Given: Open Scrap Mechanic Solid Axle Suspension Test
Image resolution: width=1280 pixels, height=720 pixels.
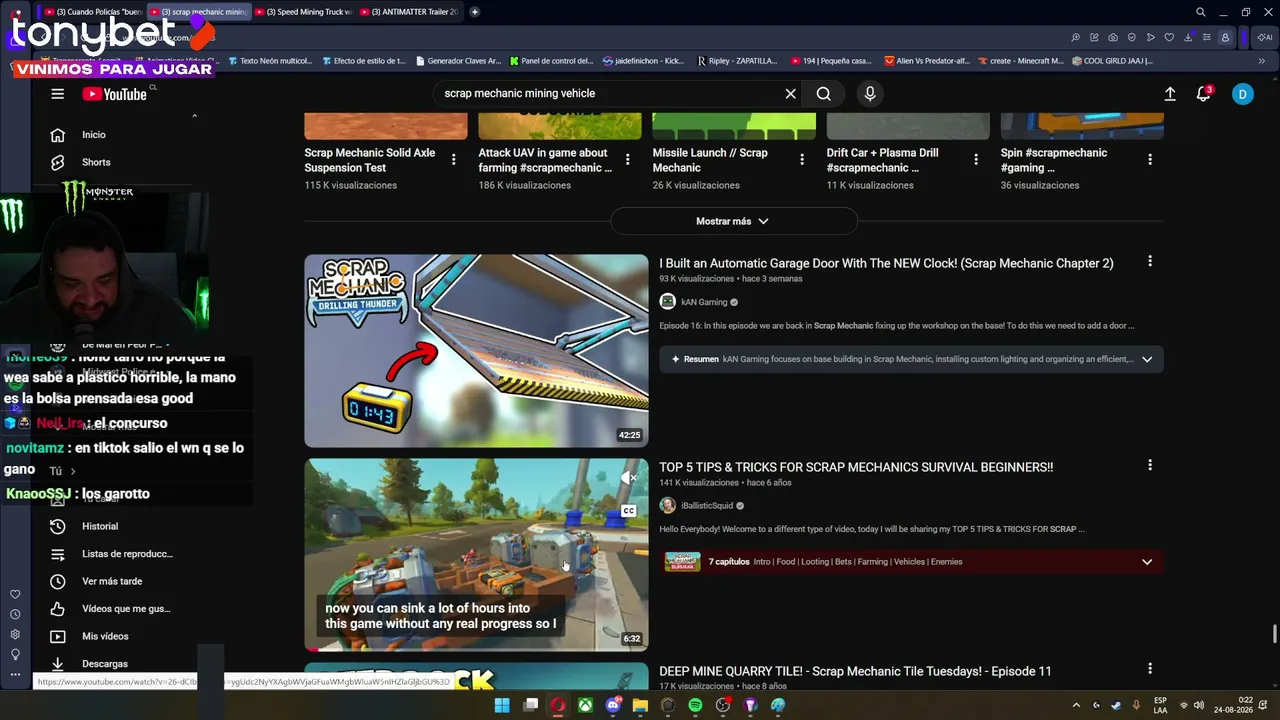Looking at the screenshot, I should pyautogui.click(x=370, y=160).
